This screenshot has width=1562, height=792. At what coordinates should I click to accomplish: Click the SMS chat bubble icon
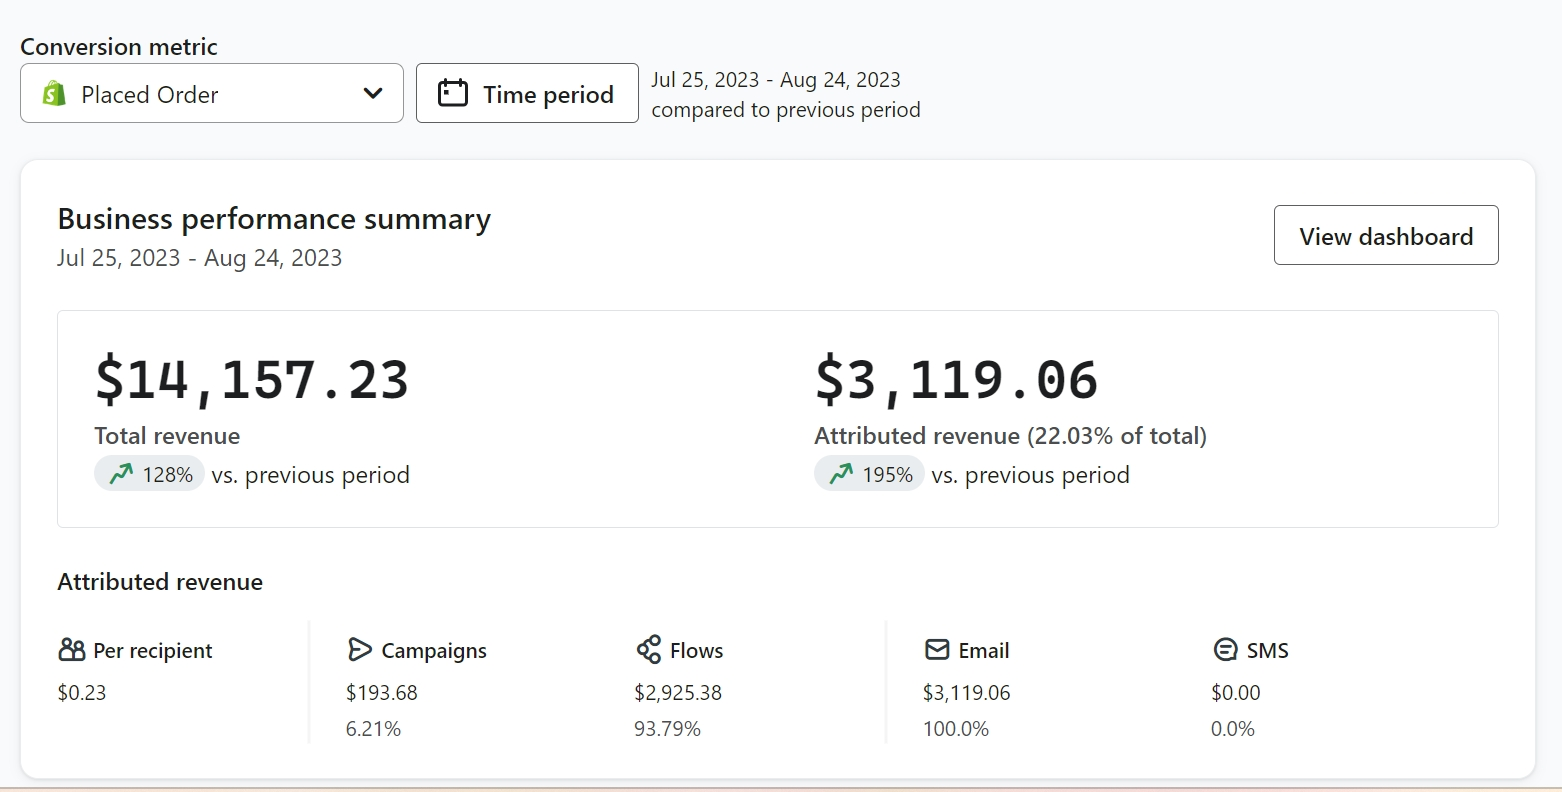pos(1225,650)
